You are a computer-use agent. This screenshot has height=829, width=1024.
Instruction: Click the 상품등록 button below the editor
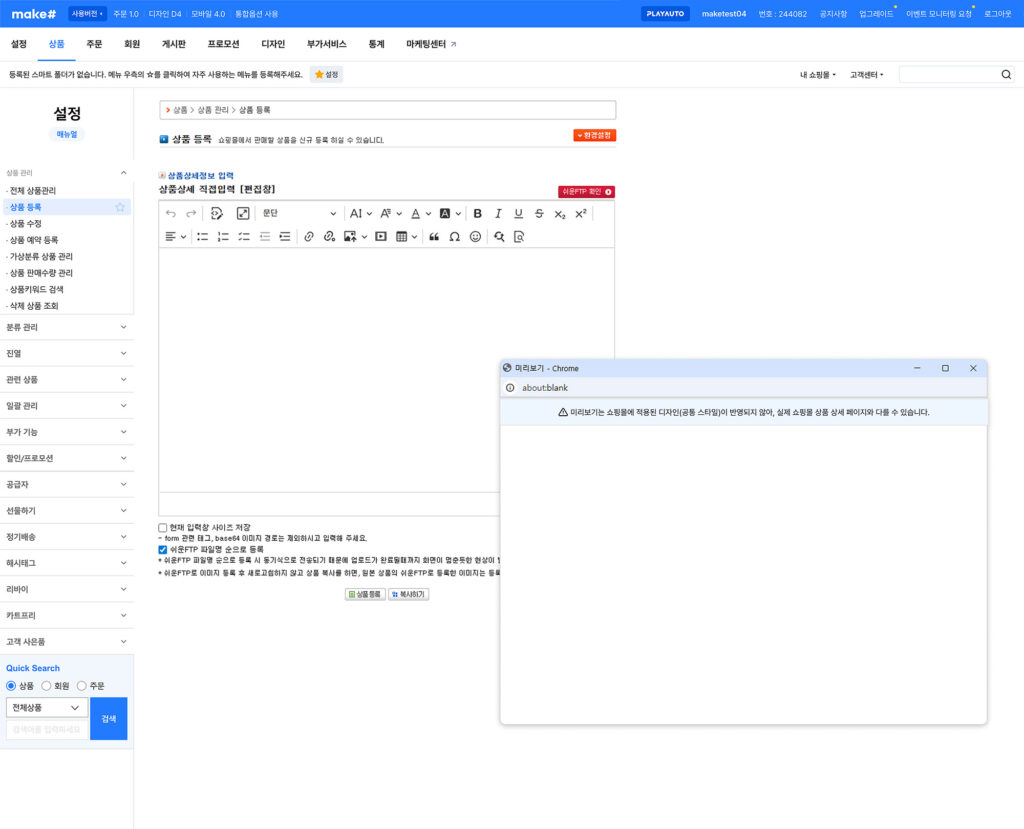365,594
